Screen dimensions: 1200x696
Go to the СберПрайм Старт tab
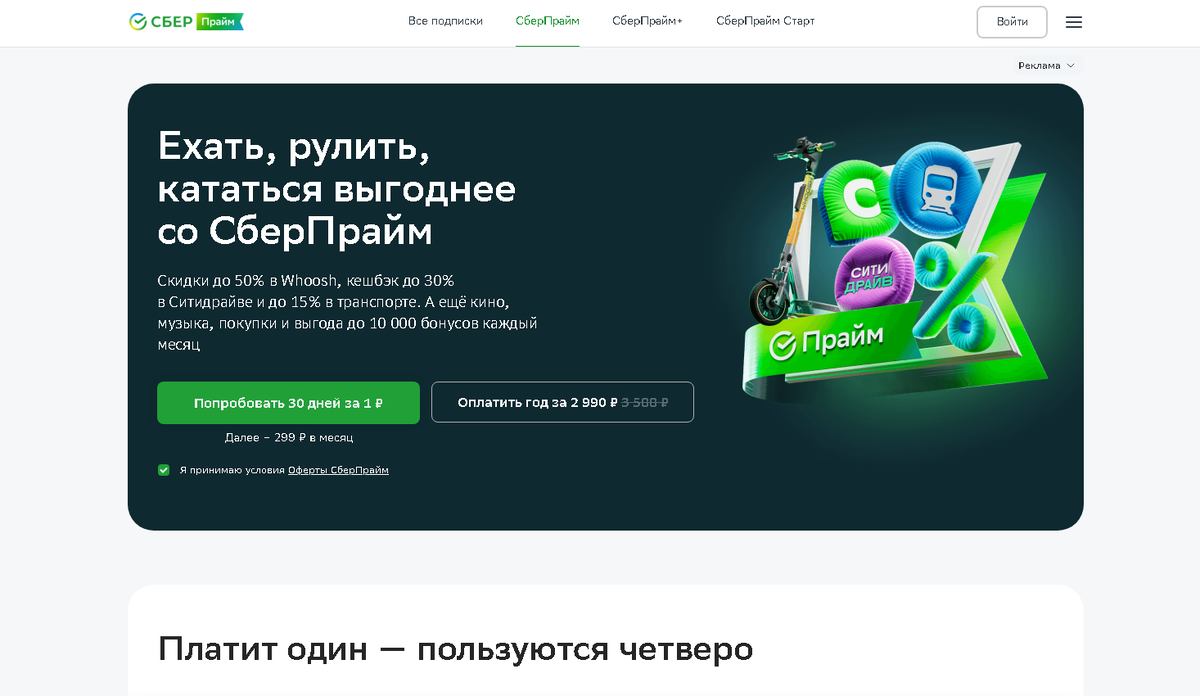(765, 21)
